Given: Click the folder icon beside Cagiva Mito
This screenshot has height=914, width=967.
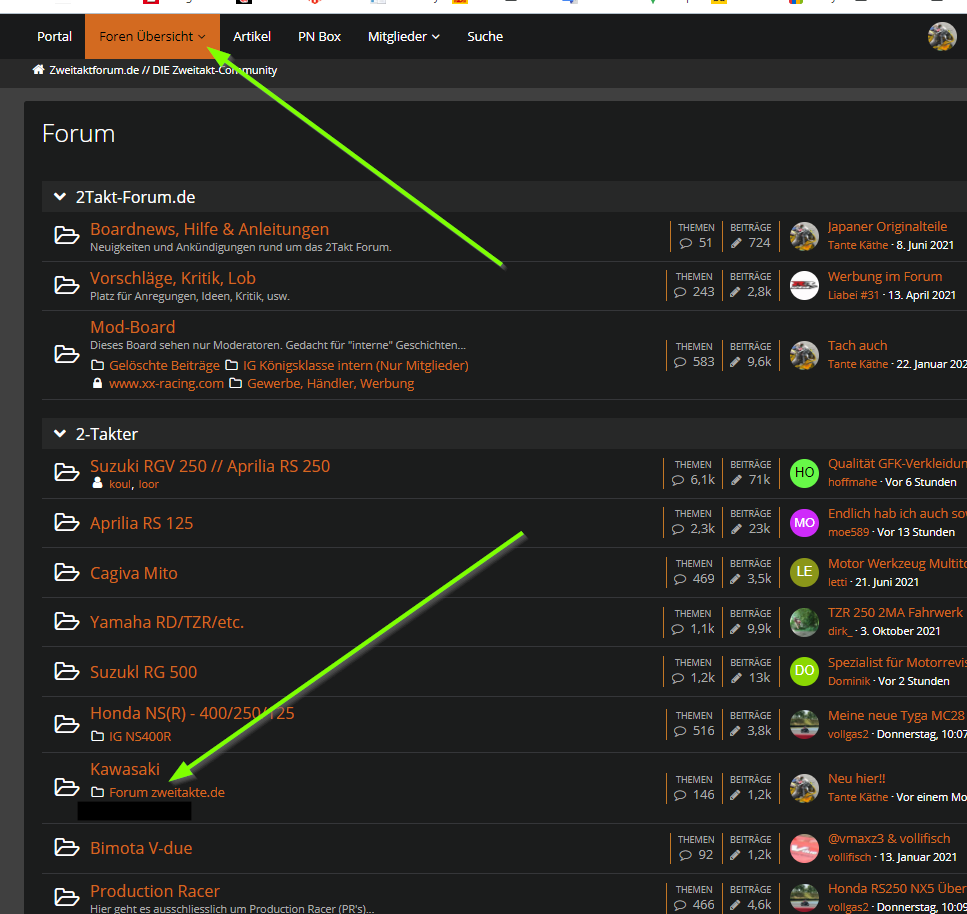Looking at the screenshot, I should (66, 573).
